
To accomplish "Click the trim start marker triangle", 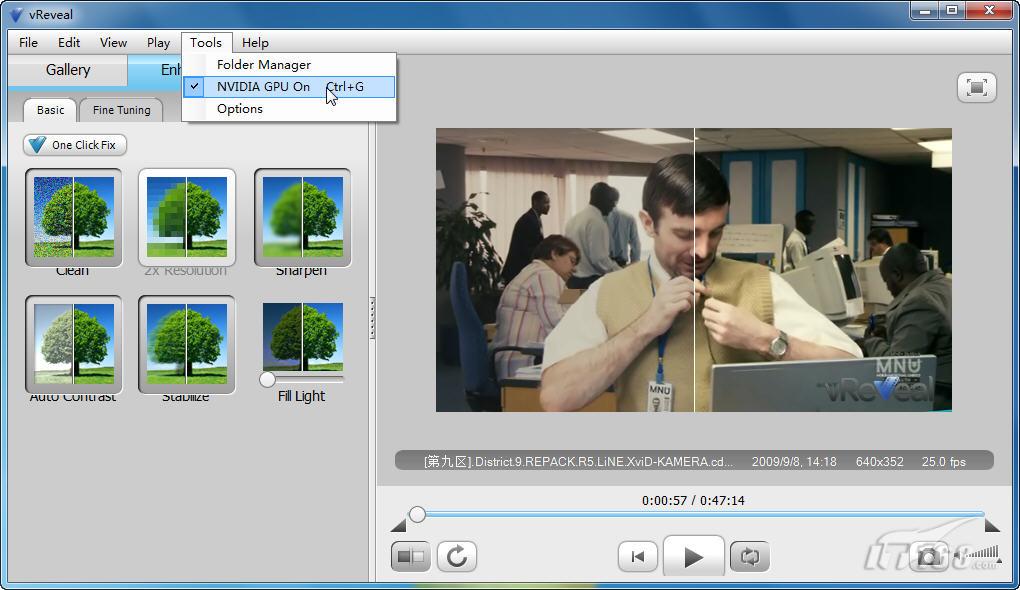I will 398,525.
